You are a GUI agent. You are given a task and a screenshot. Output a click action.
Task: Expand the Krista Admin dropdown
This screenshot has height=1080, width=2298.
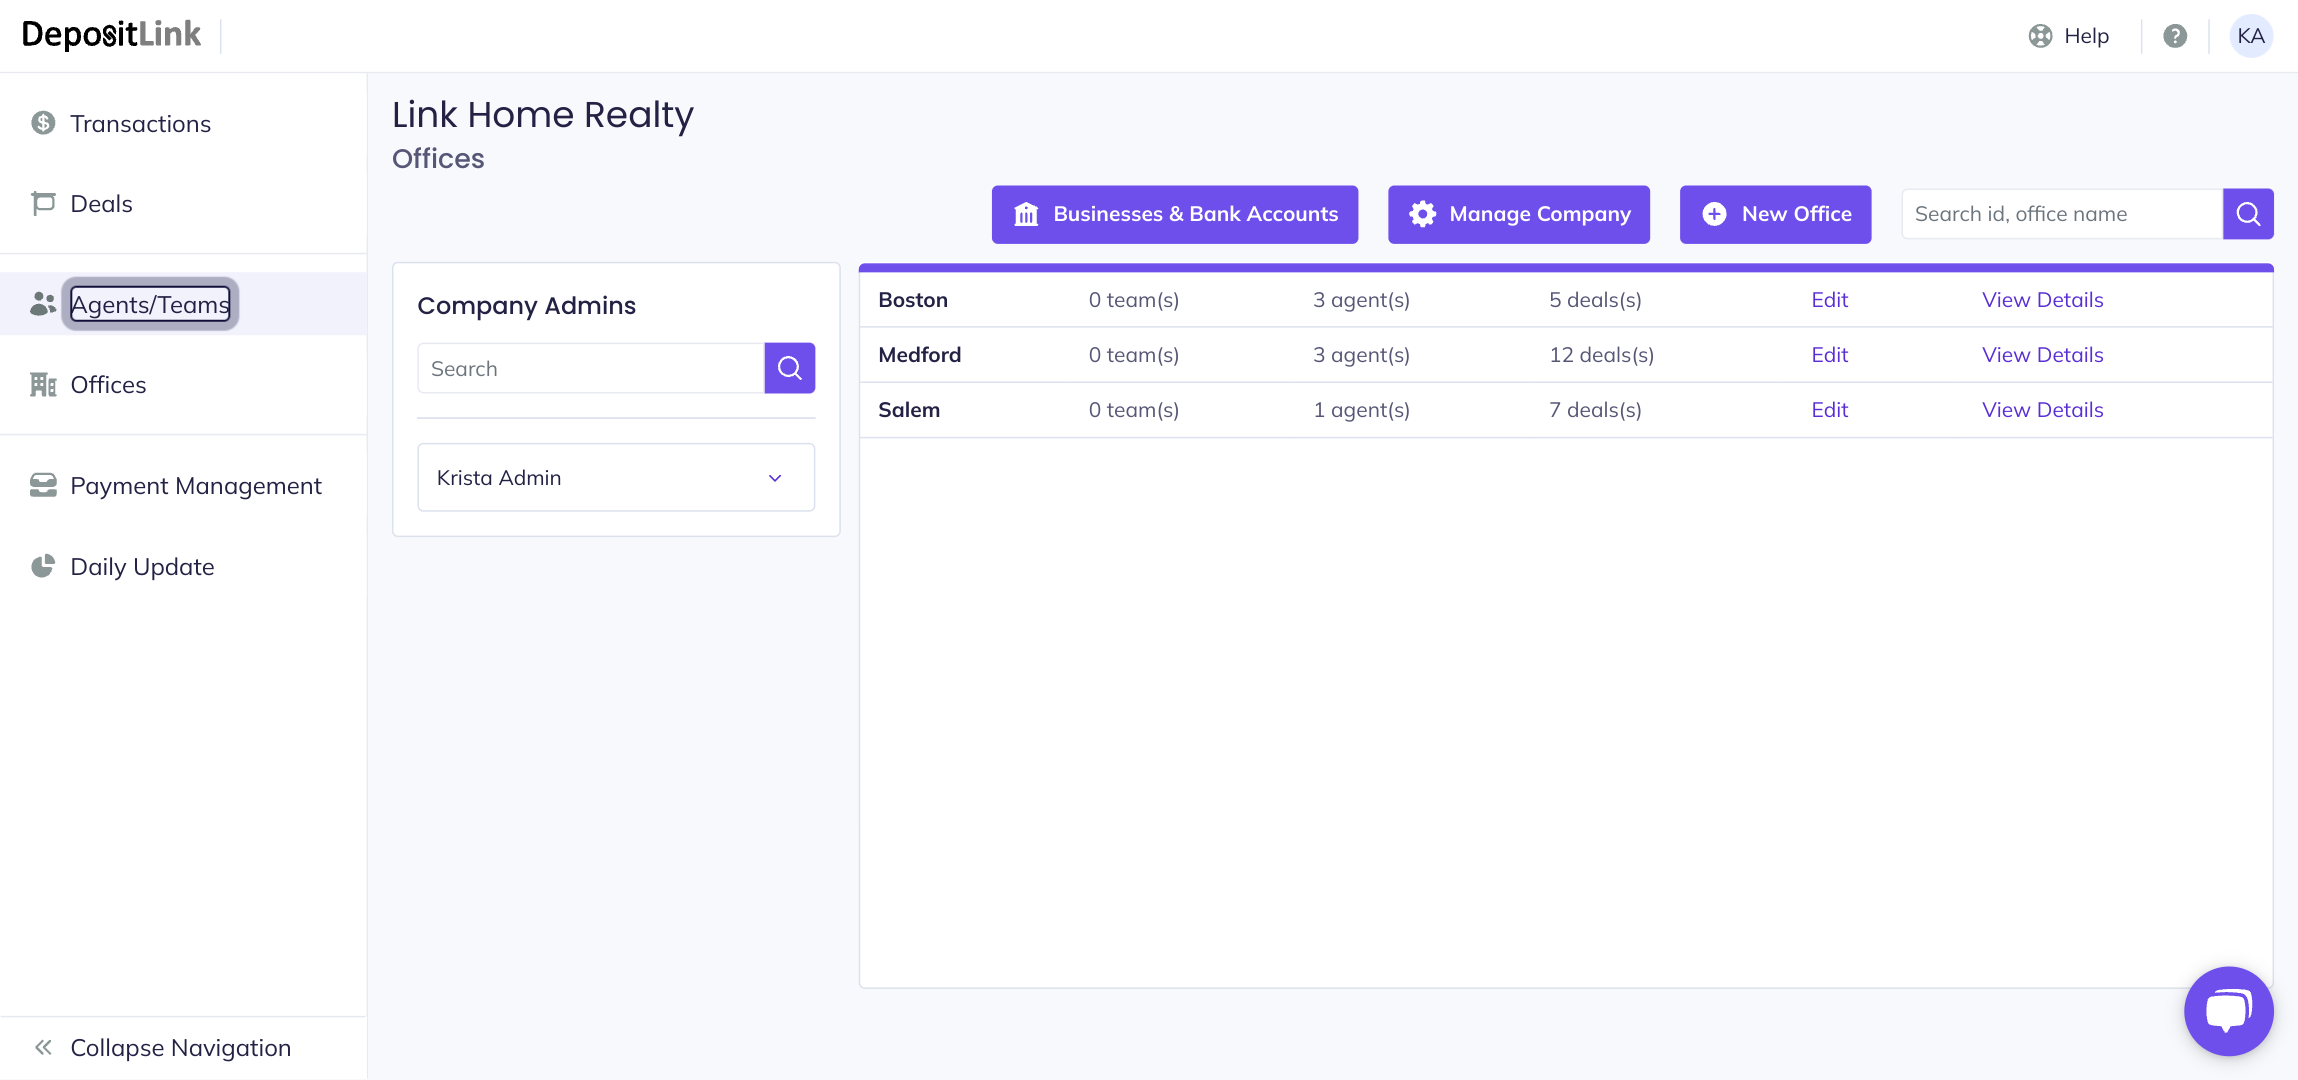coord(775,478)
